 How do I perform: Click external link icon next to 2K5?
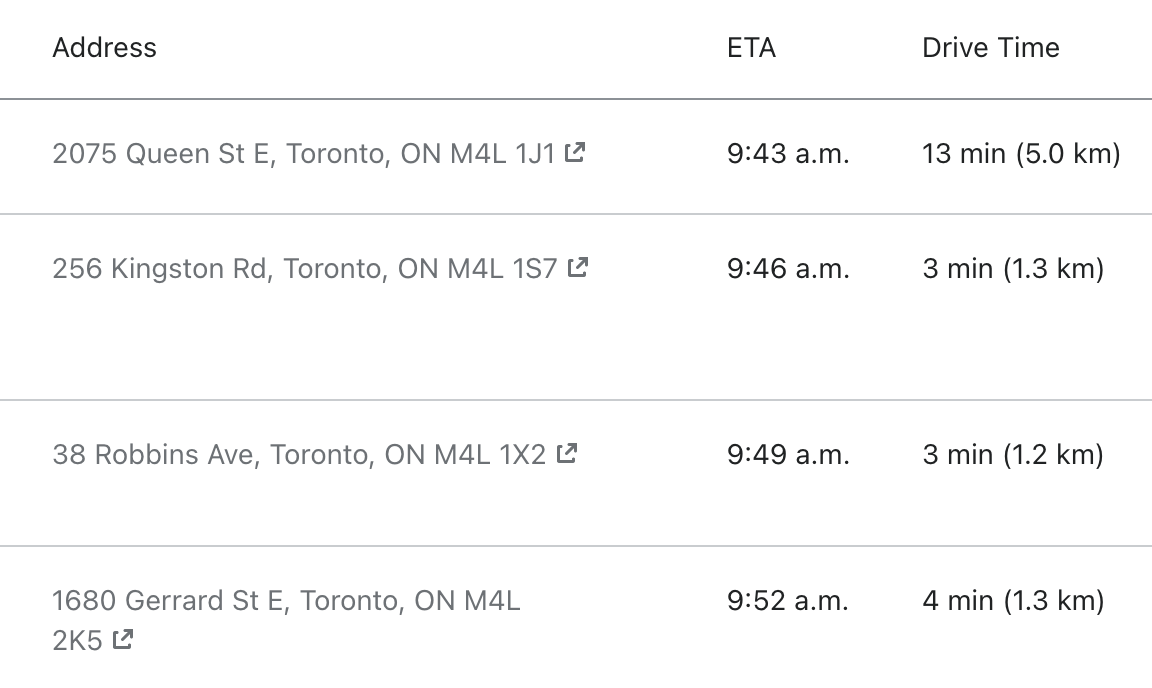click(123, 638)
